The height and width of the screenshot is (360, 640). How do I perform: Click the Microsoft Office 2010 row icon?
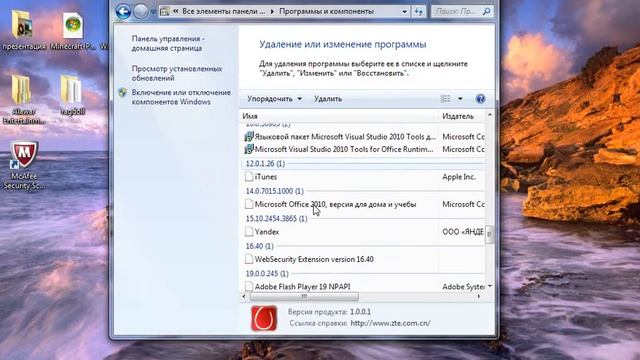249,204
